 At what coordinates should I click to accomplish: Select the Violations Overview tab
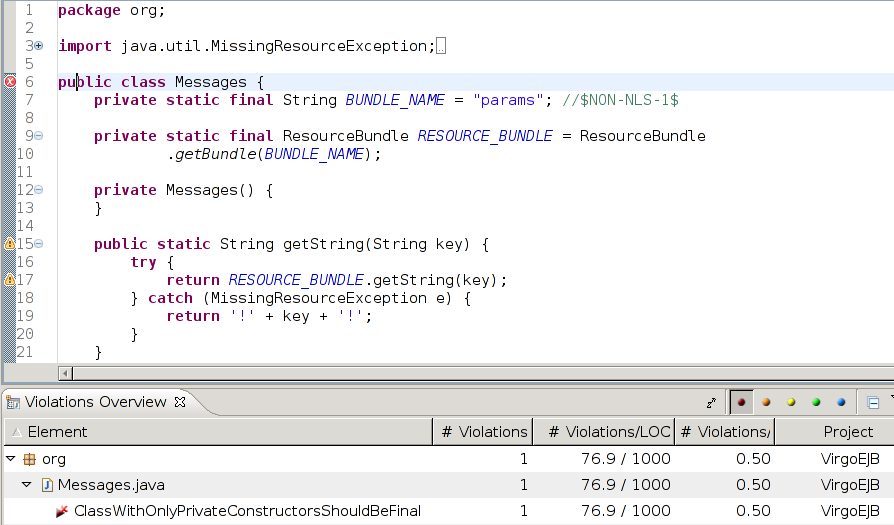(95, 402)
